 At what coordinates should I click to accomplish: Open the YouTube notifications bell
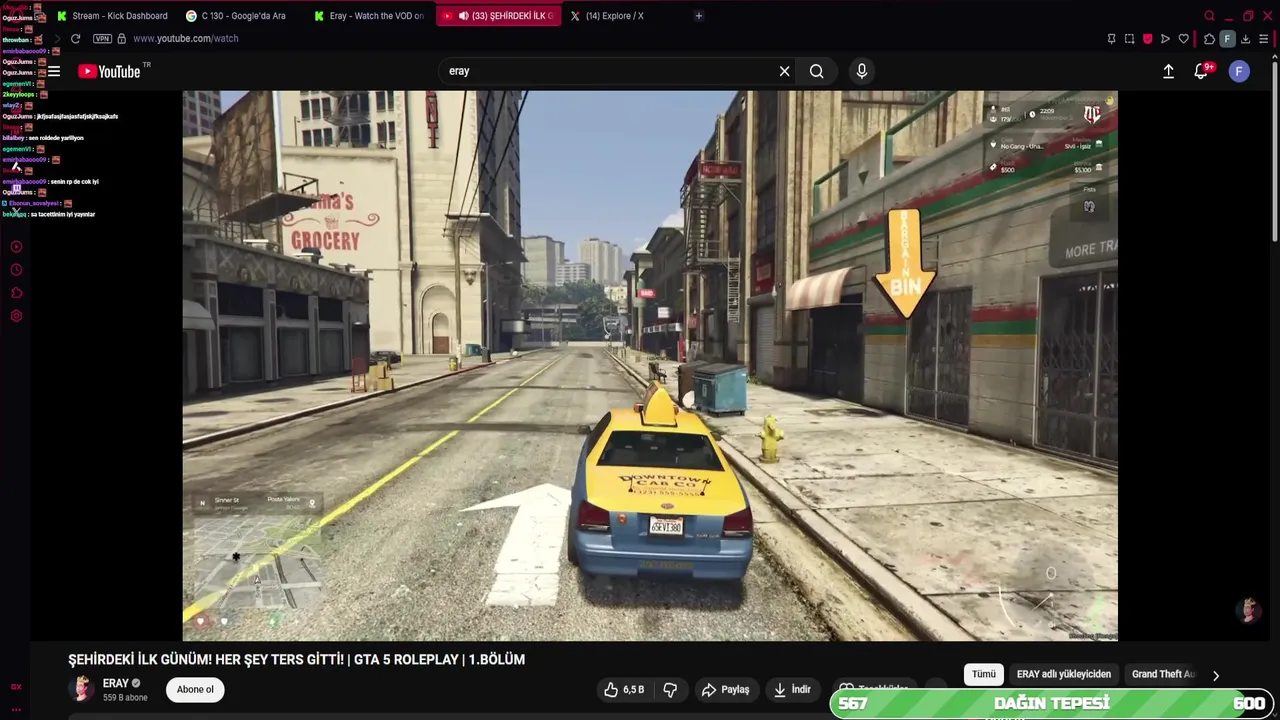pos(1202,71)
